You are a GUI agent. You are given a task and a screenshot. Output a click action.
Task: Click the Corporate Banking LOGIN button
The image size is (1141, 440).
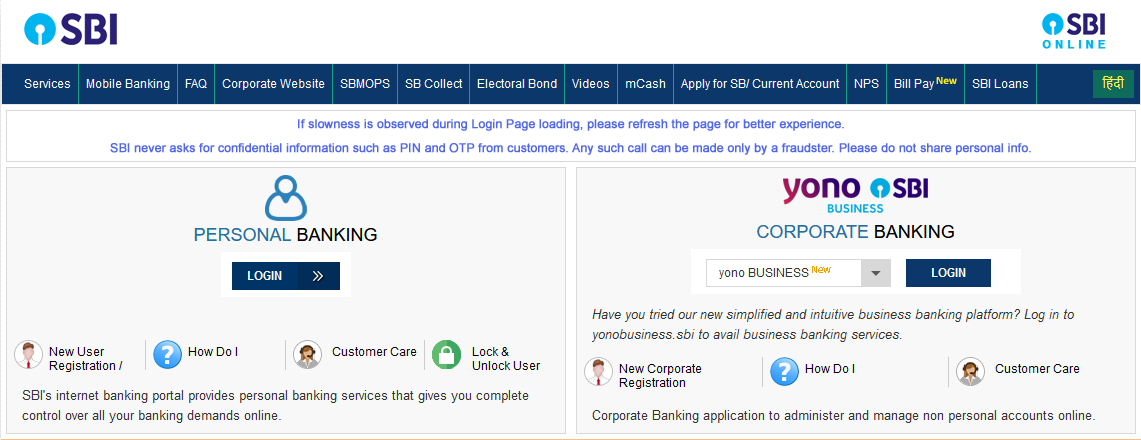click(948, 273)
